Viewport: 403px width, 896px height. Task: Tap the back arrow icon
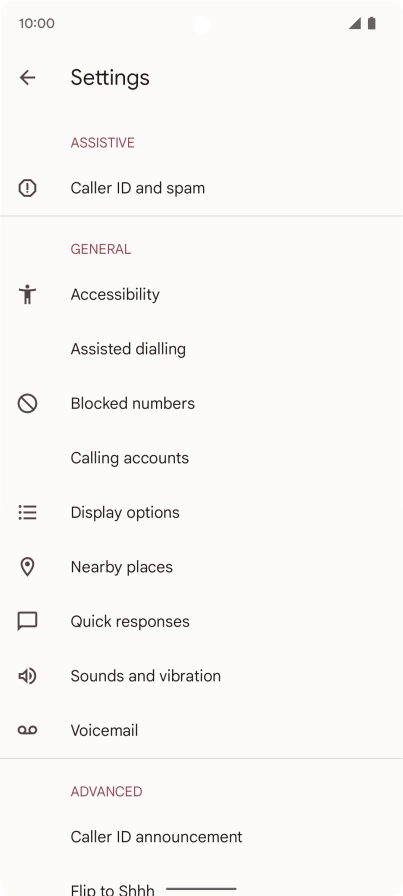[x=27, y=78]
